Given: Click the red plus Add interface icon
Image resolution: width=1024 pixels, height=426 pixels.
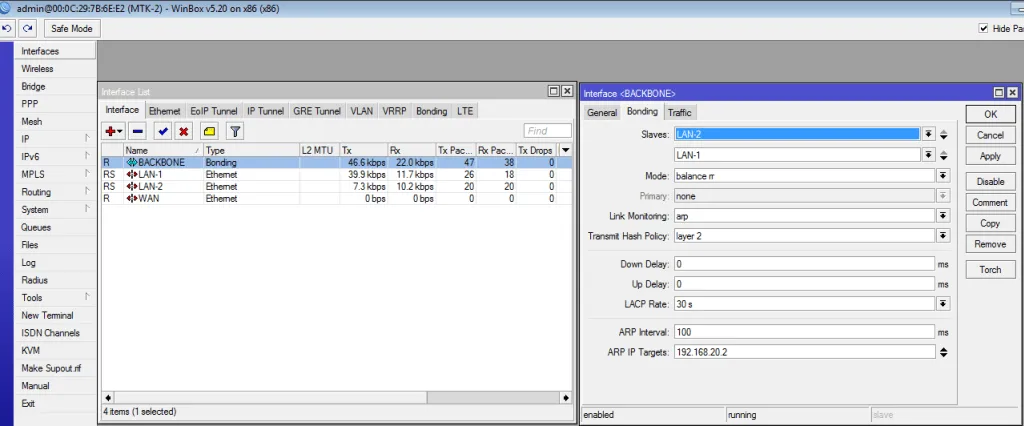Looking at the screenshot, I should (113, 131).
